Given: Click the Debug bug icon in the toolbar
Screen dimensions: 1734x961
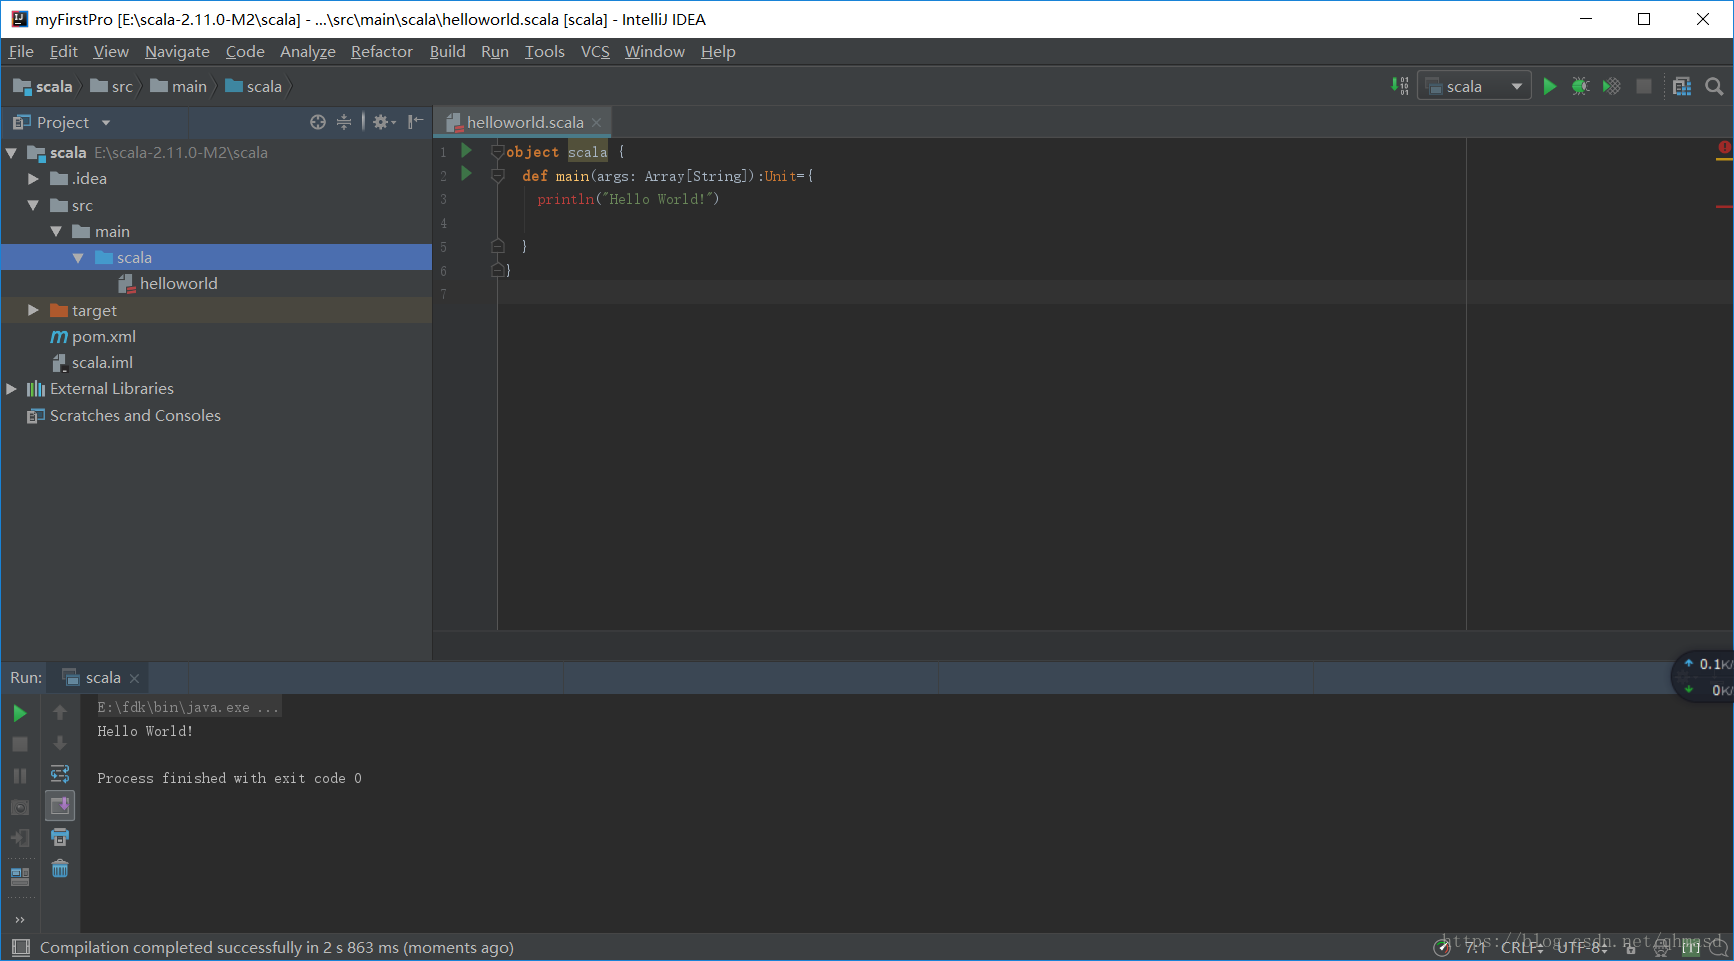Looking at the screenshot, I should tap(1580, 87).
